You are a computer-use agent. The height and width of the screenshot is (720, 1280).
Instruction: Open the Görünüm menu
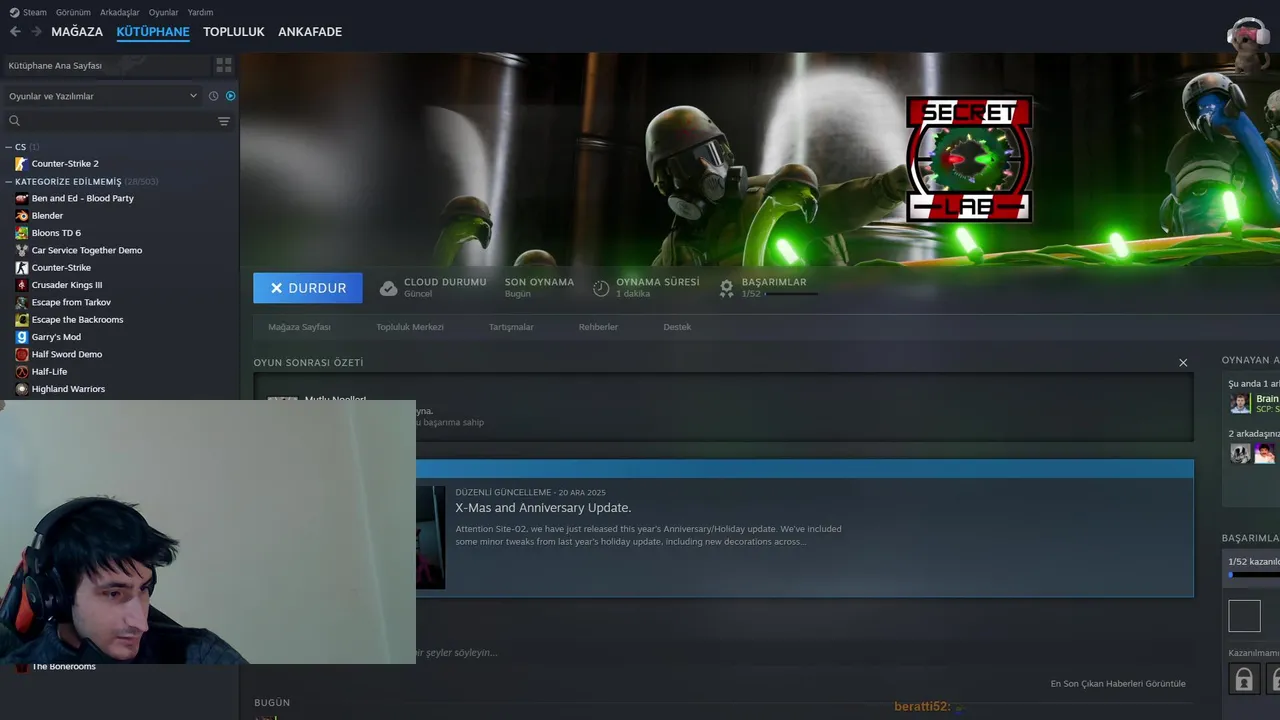tap(73, 13)
